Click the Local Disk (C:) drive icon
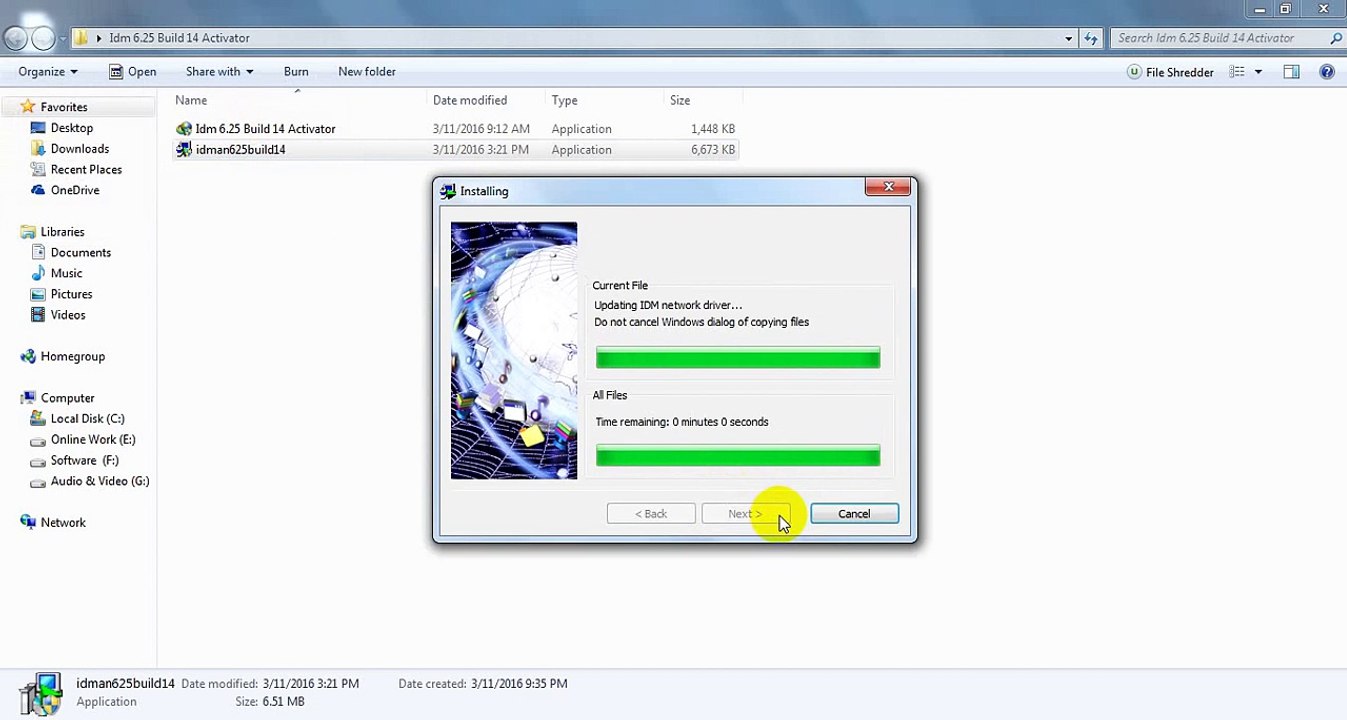The height and width of the screenshot is (720, 1347). coord(38,419)
